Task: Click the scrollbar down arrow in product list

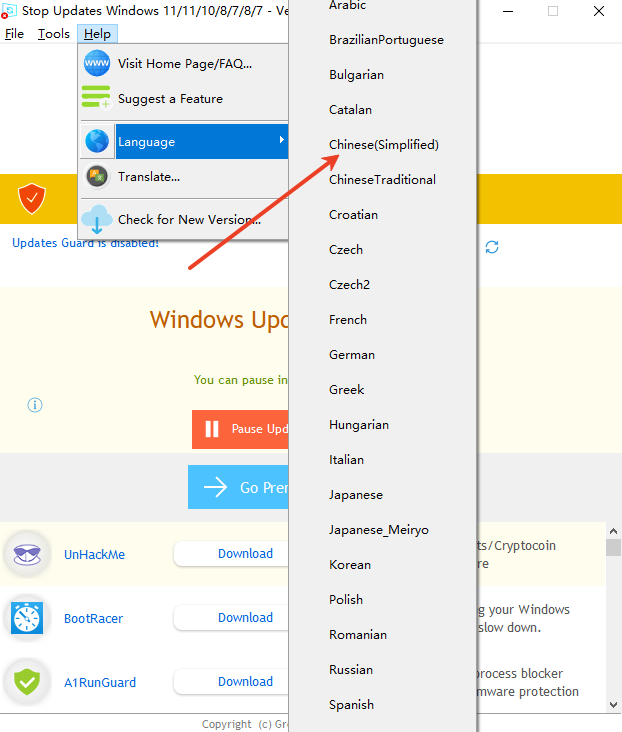Action: tap(613, 704)
